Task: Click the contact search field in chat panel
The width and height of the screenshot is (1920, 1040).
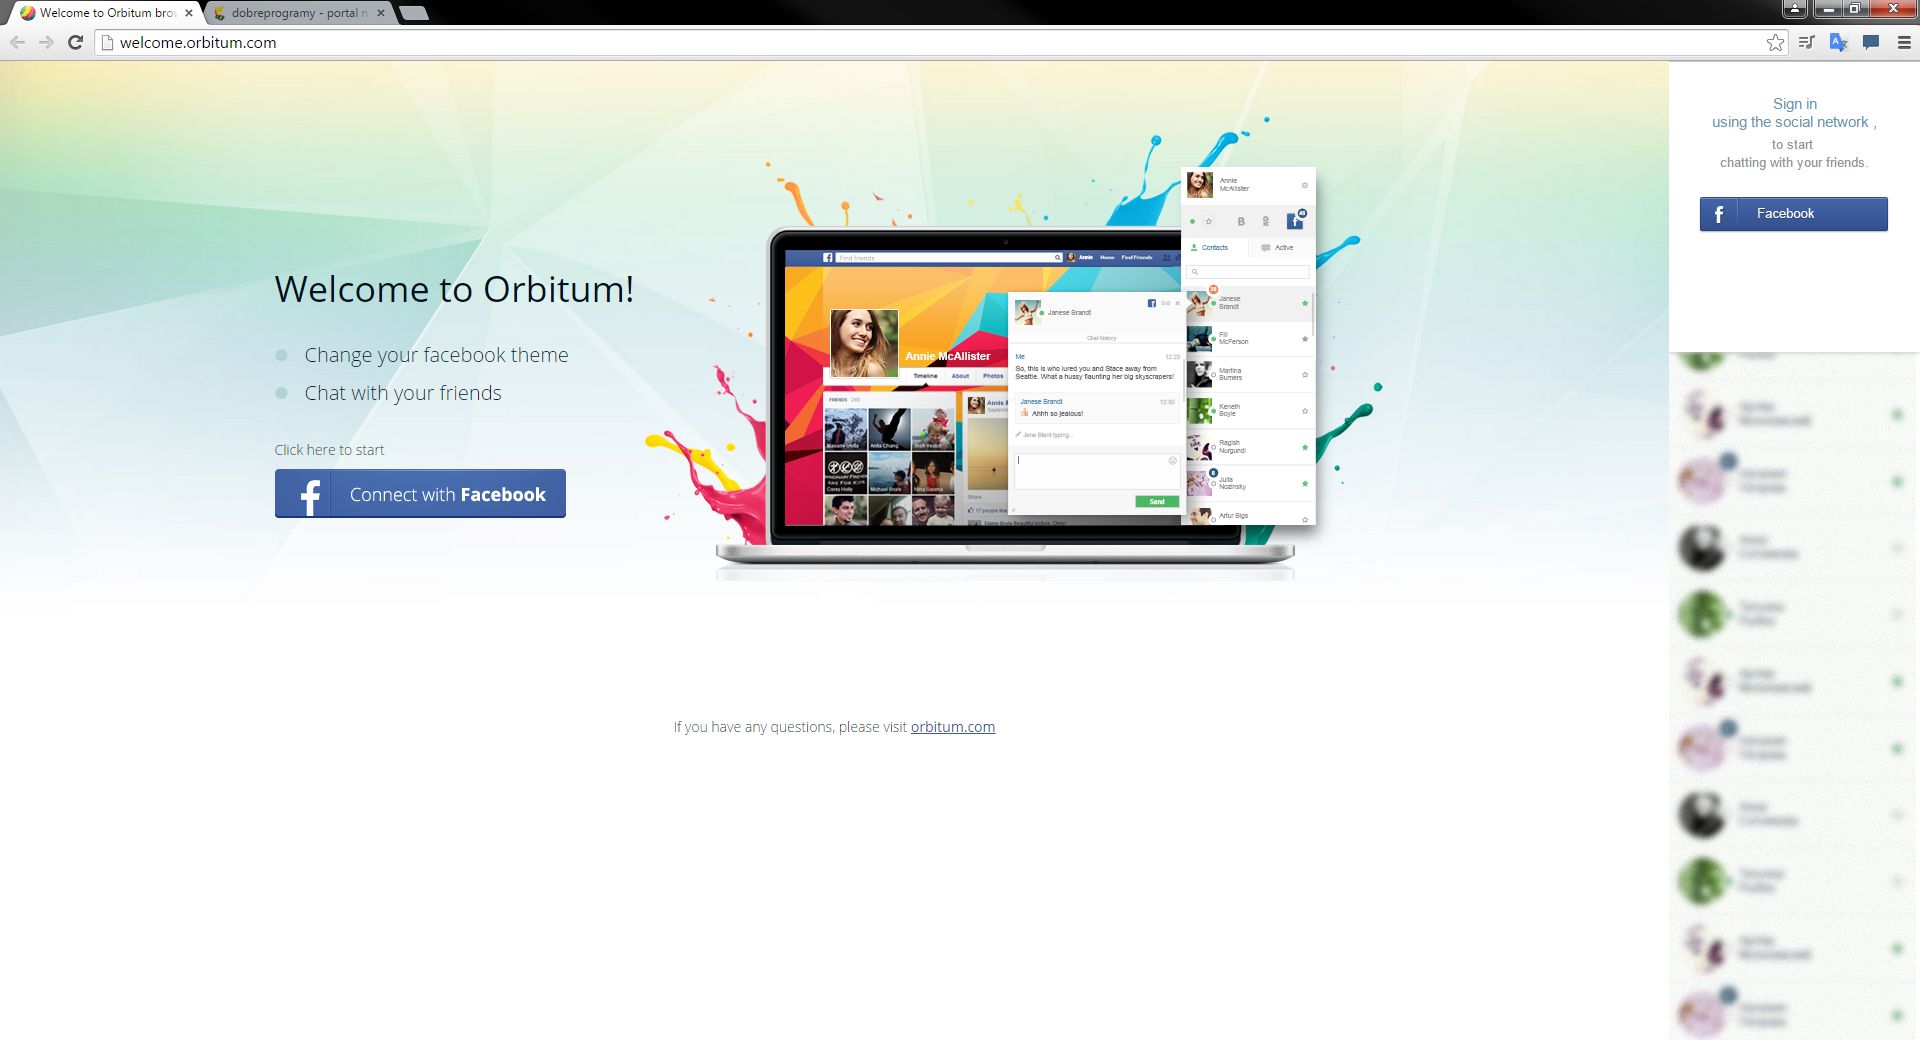Action: [x=1250, y=272]
